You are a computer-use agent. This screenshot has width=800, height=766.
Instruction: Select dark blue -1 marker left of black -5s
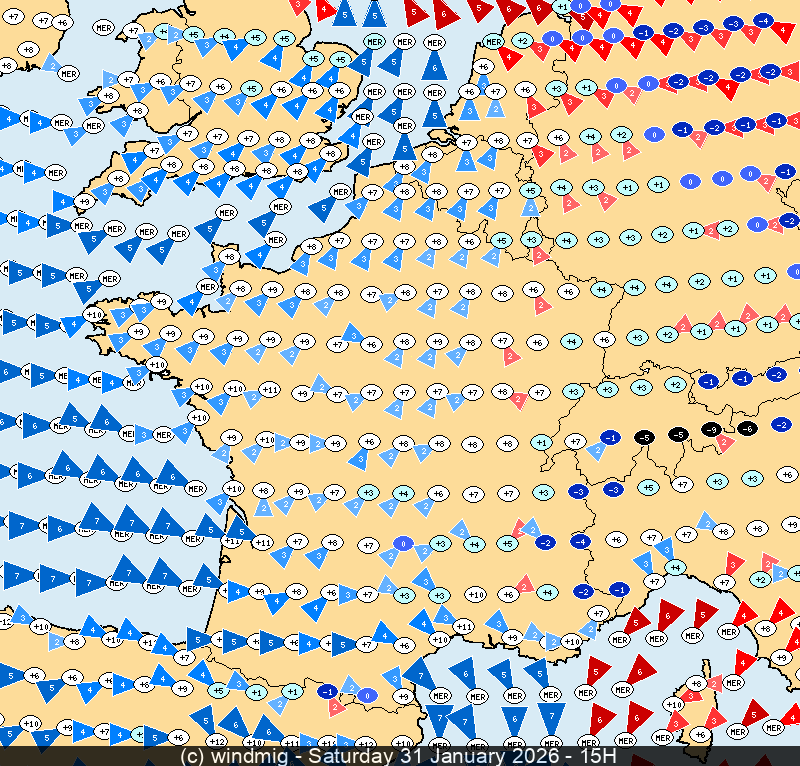pyautogui.click(x=610, y=437)
